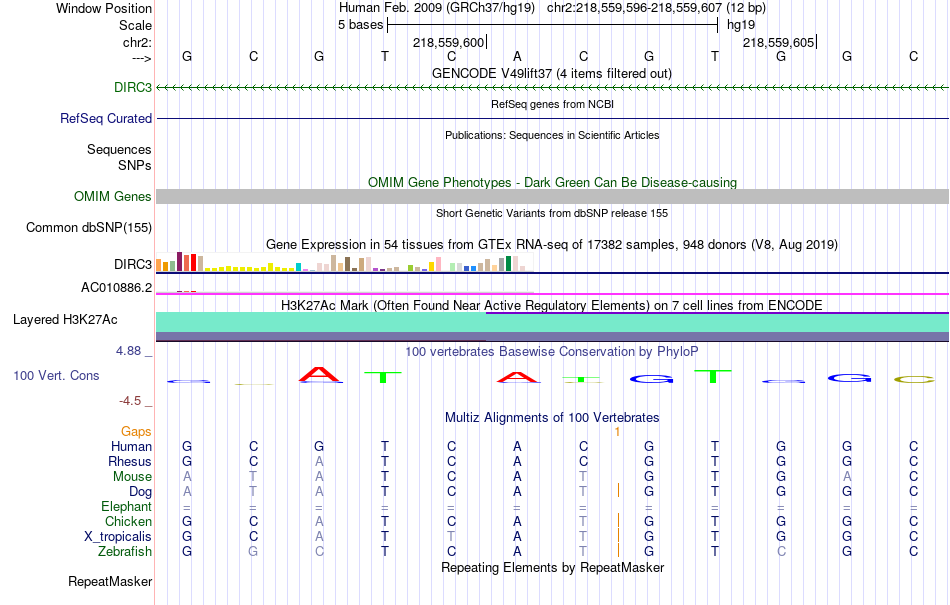Click the chr2:218,559,596-218,559,607 coordinate text
This screenshot has width=950, height=605.
click(x=634, y=8)
